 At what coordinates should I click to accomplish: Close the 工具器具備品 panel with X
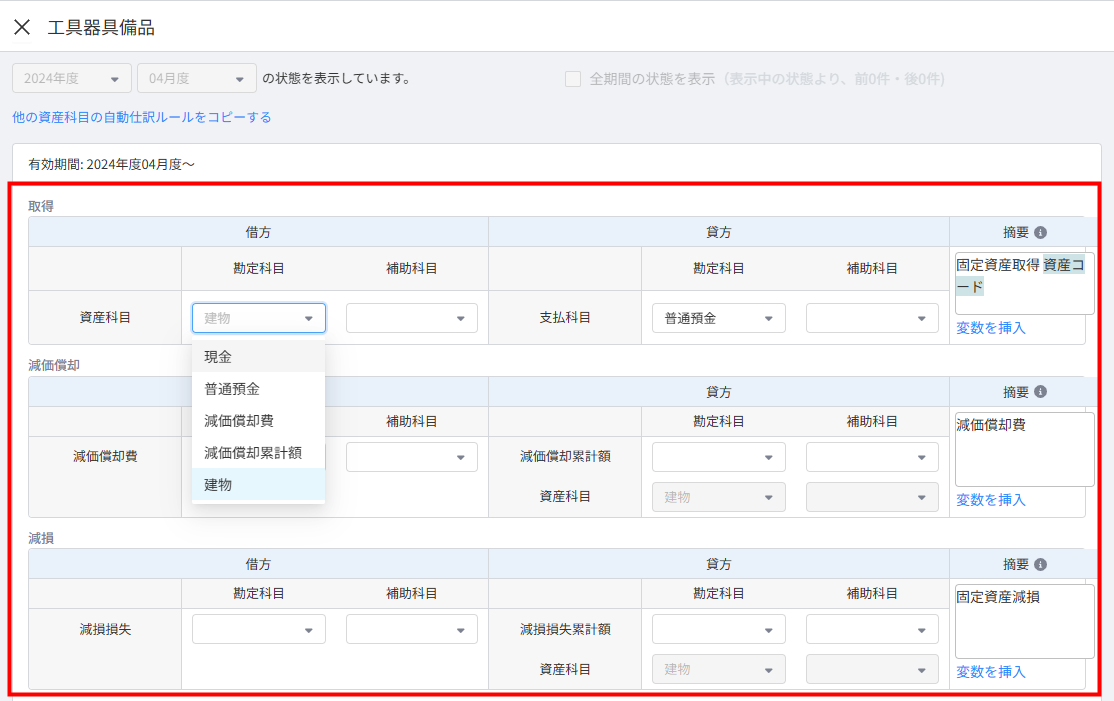pos(22,27)
